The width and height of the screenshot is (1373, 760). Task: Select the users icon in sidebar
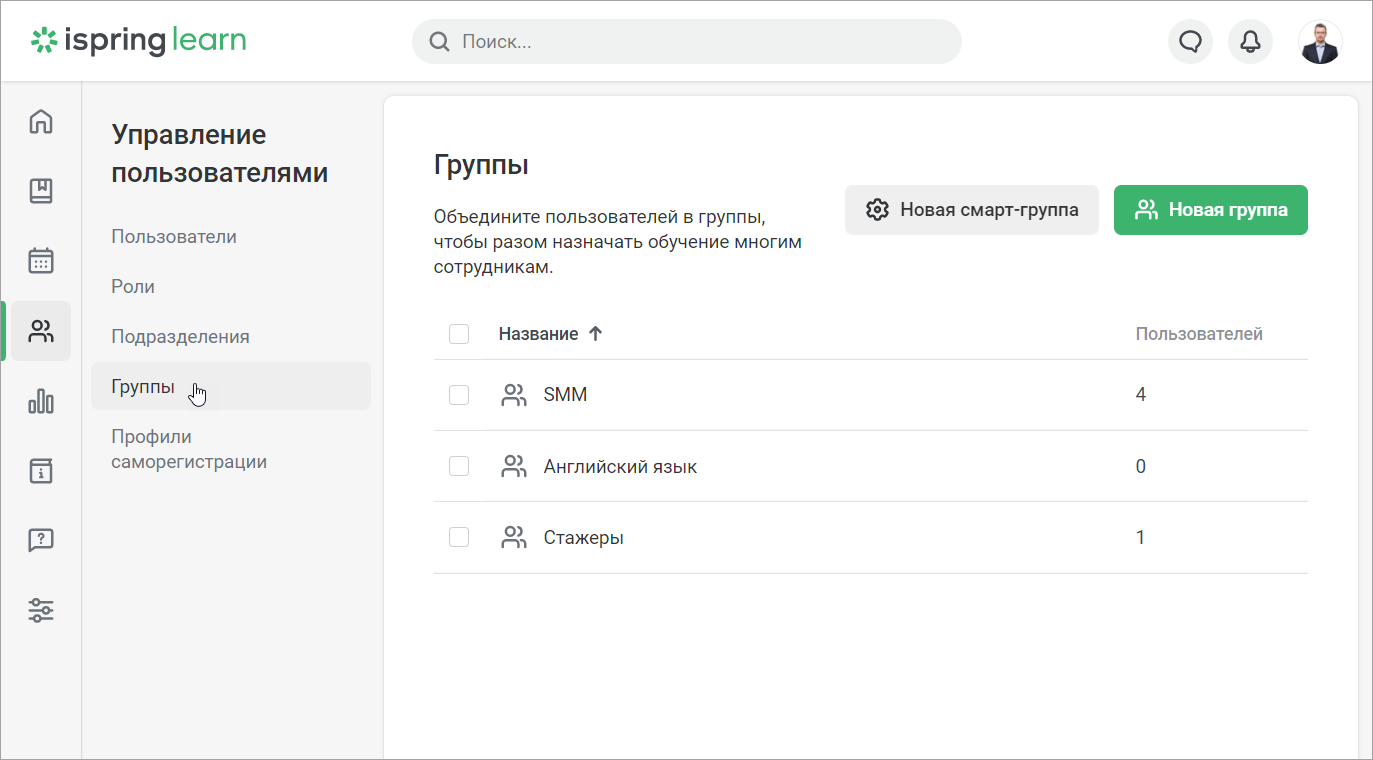point(41,331)
